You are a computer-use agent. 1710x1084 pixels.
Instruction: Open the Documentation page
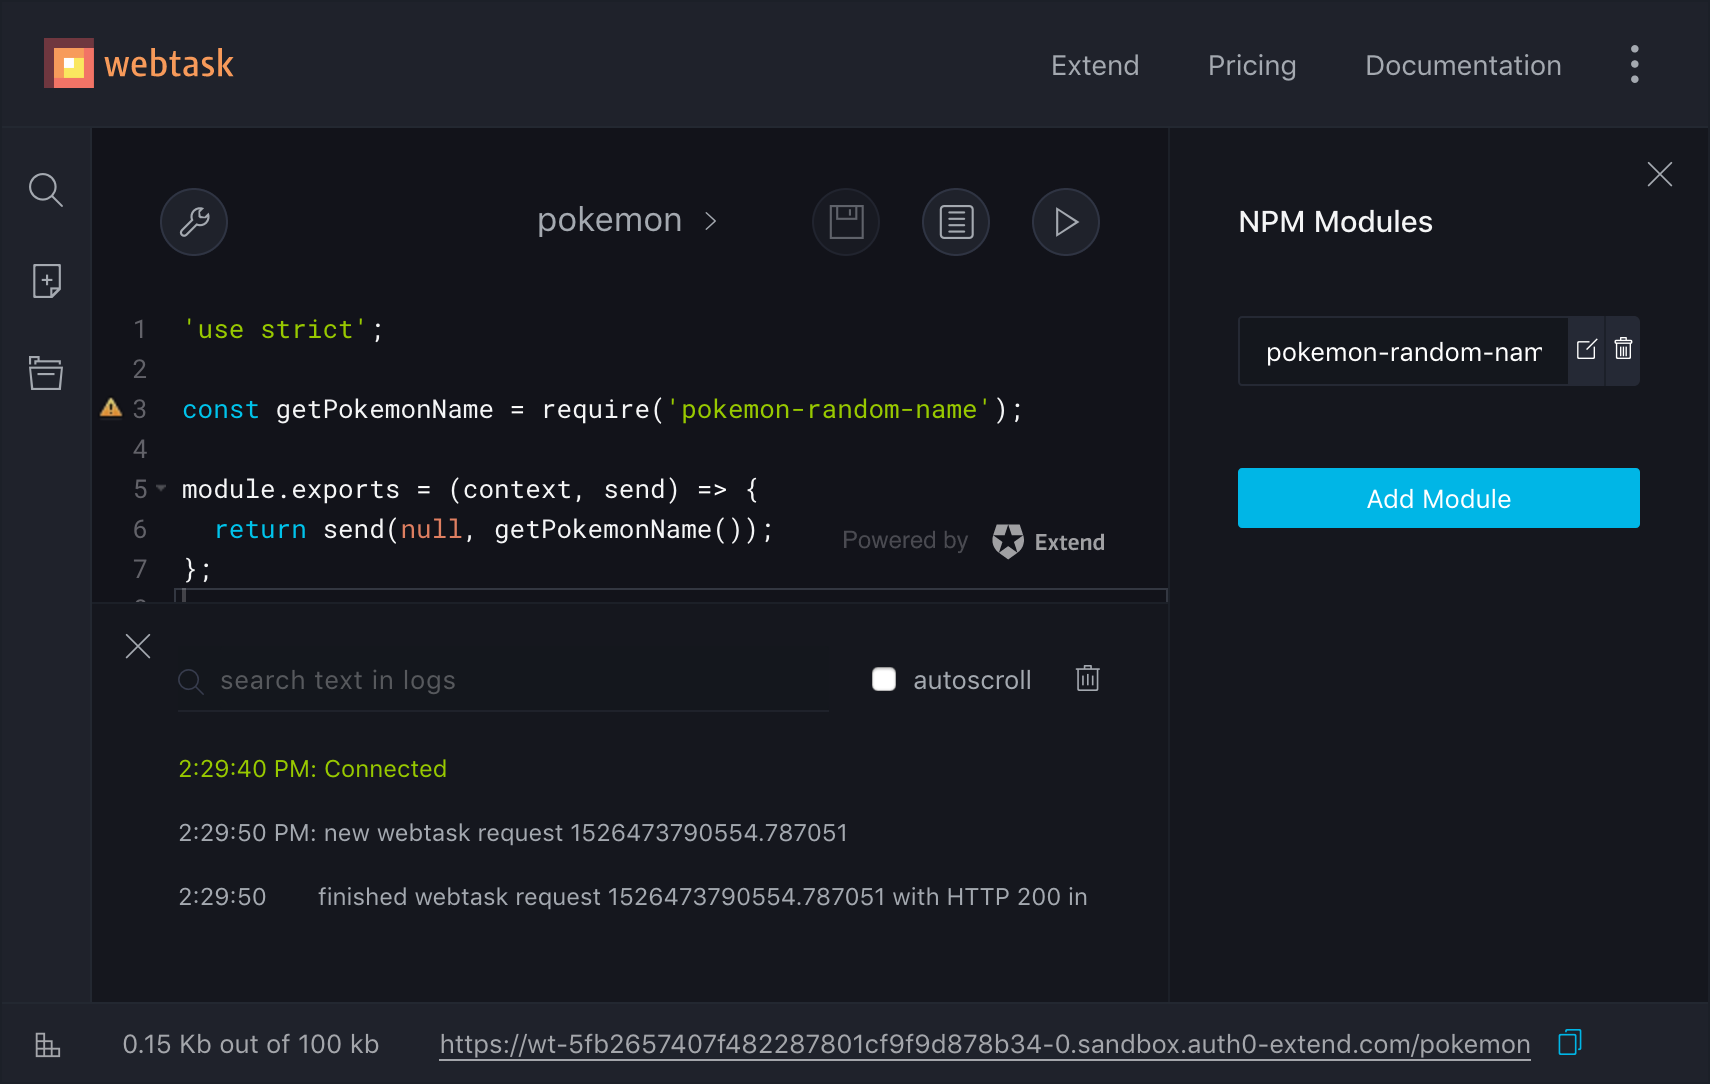tap(1463, 65)
